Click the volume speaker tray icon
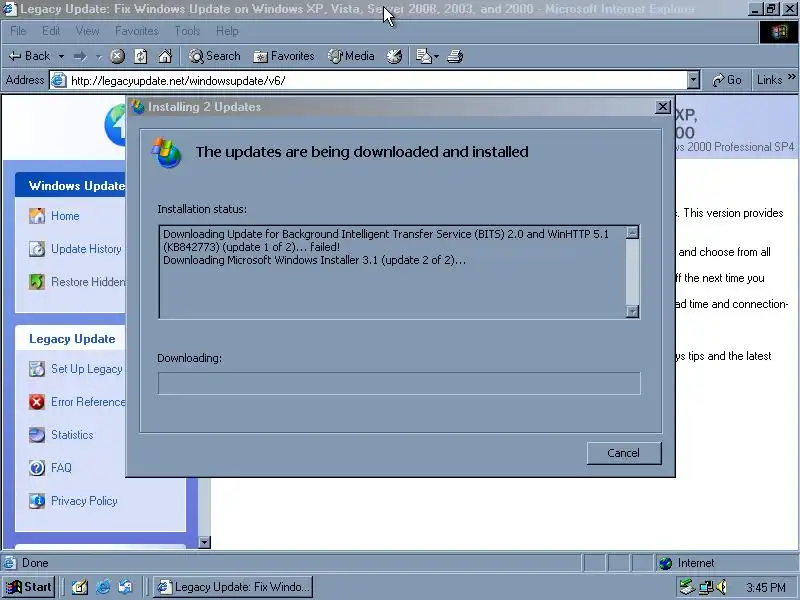Screen dimensions: 800x600 721,587
